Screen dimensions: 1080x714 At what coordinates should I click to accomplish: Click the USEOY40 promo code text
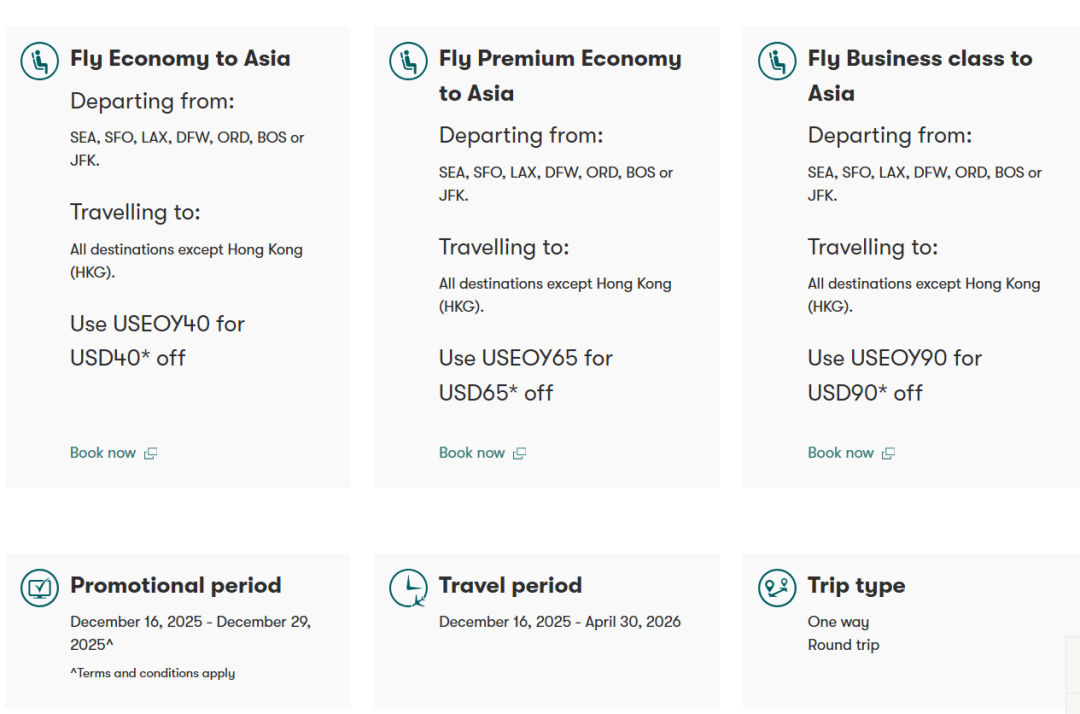click(163, 324)
